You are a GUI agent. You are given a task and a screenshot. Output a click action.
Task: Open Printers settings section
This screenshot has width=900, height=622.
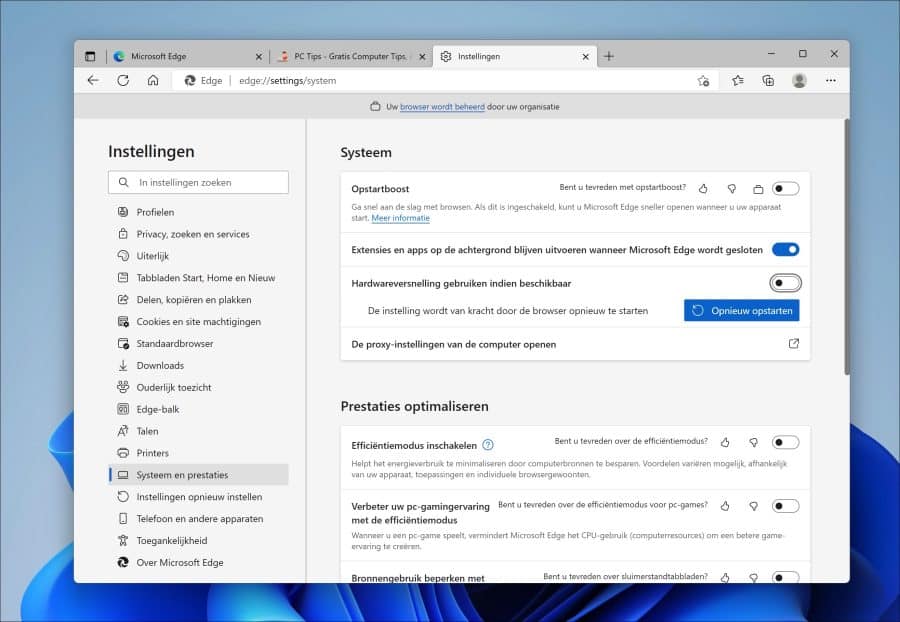pos(199,453)
